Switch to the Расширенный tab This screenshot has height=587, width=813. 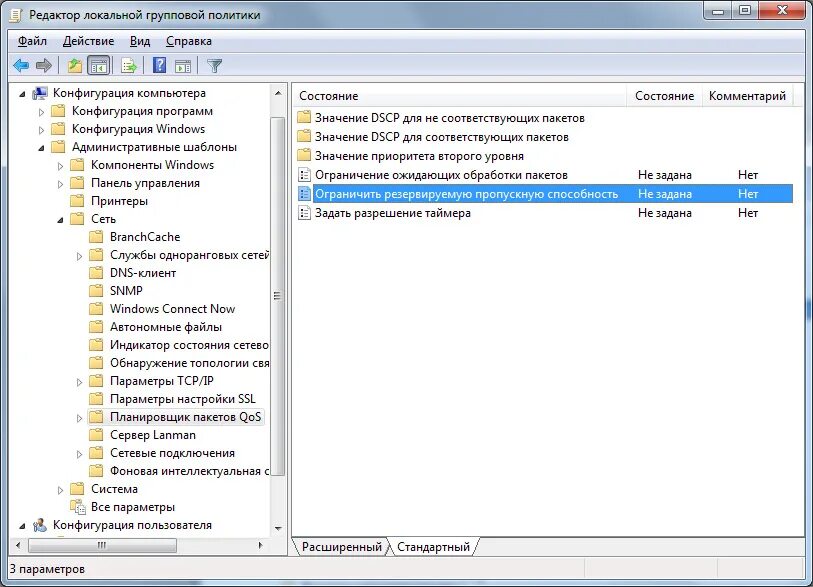(x=342, y=547)
